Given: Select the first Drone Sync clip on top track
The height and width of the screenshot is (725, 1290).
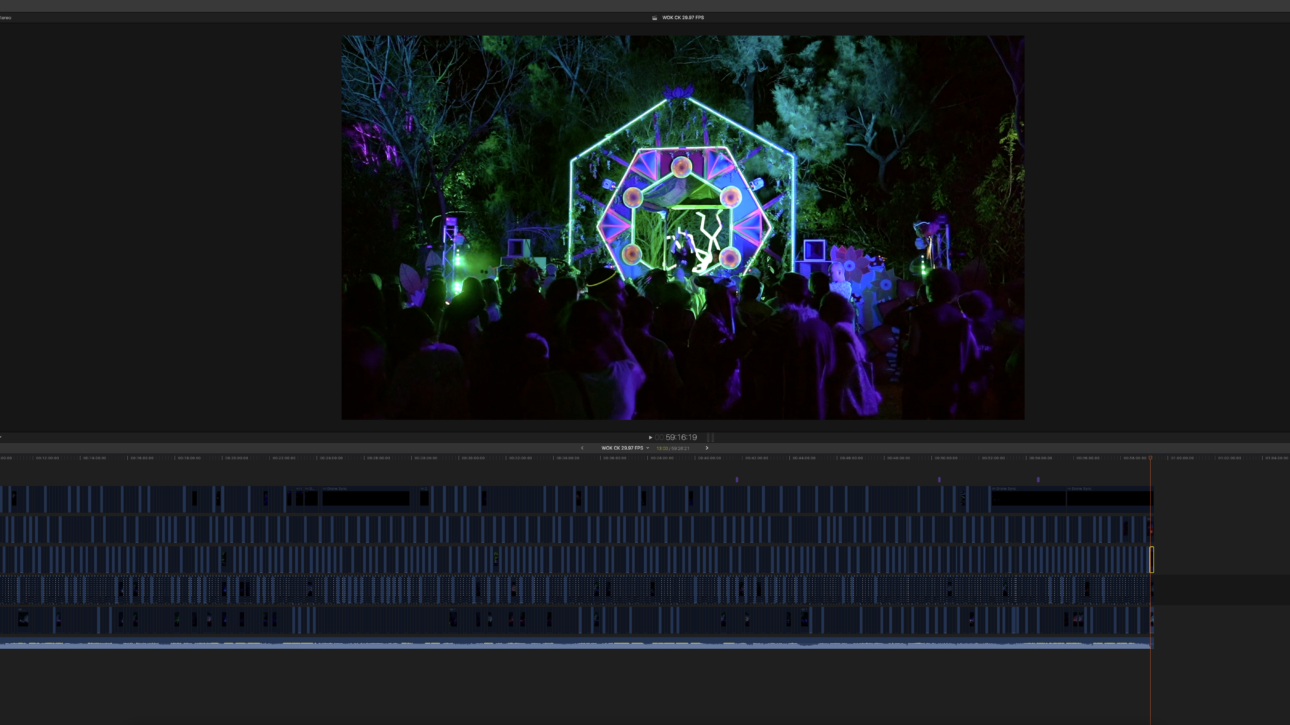Looking at the screenshot, I should [1027, 498].
